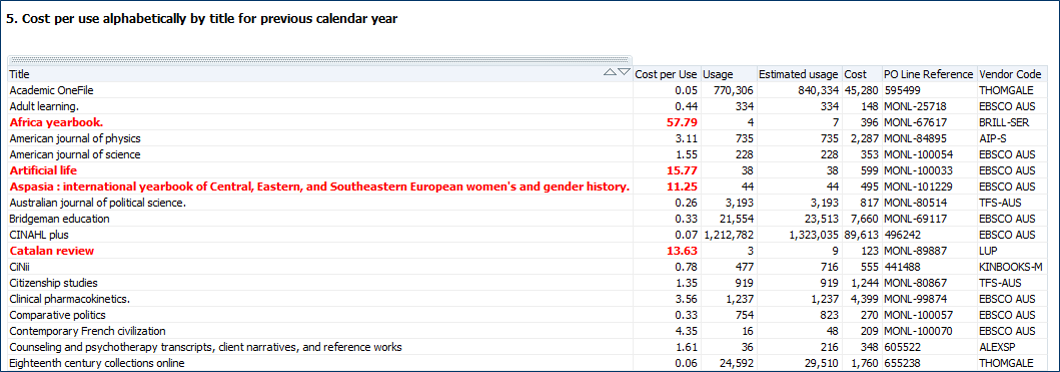The image size is (1060, 372).
Task: Click the Cost column header
Action: click(x=861, y=74)
